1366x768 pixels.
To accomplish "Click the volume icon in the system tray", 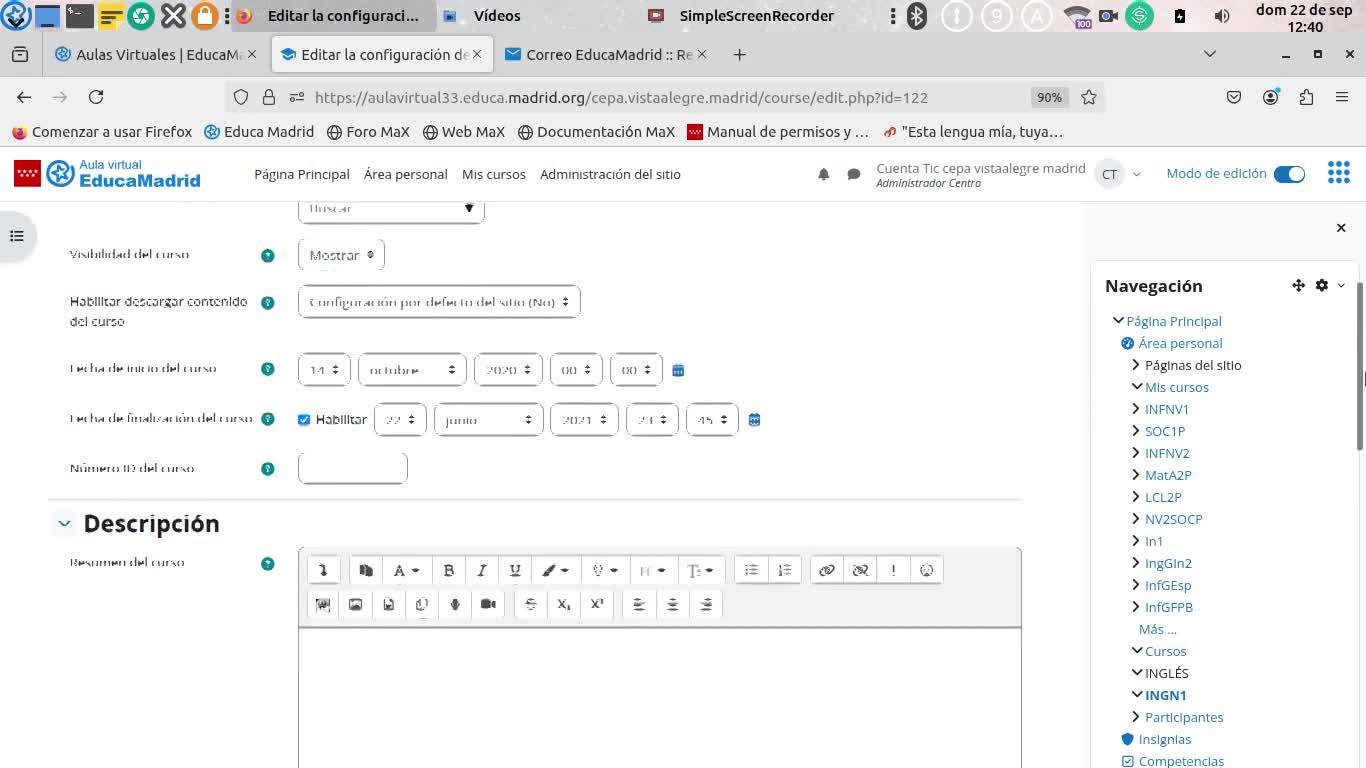I will point(1221,16).
